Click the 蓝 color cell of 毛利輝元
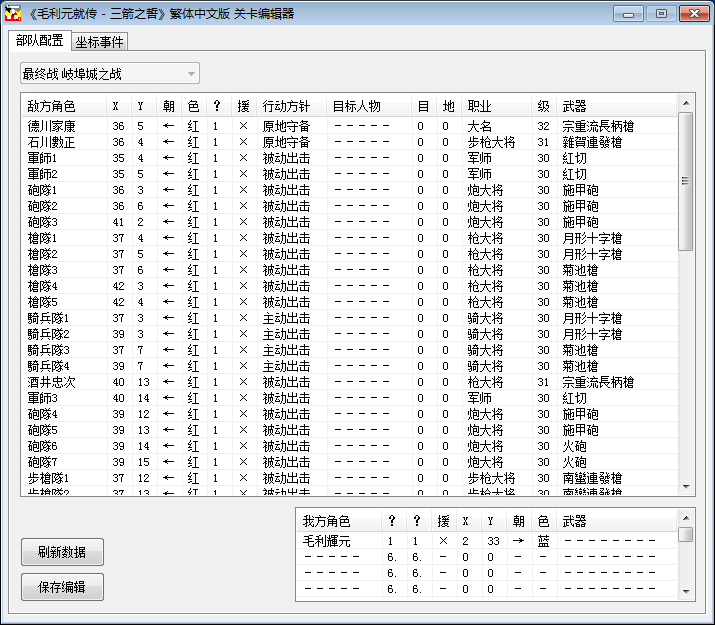 click(x=543, y=541)
